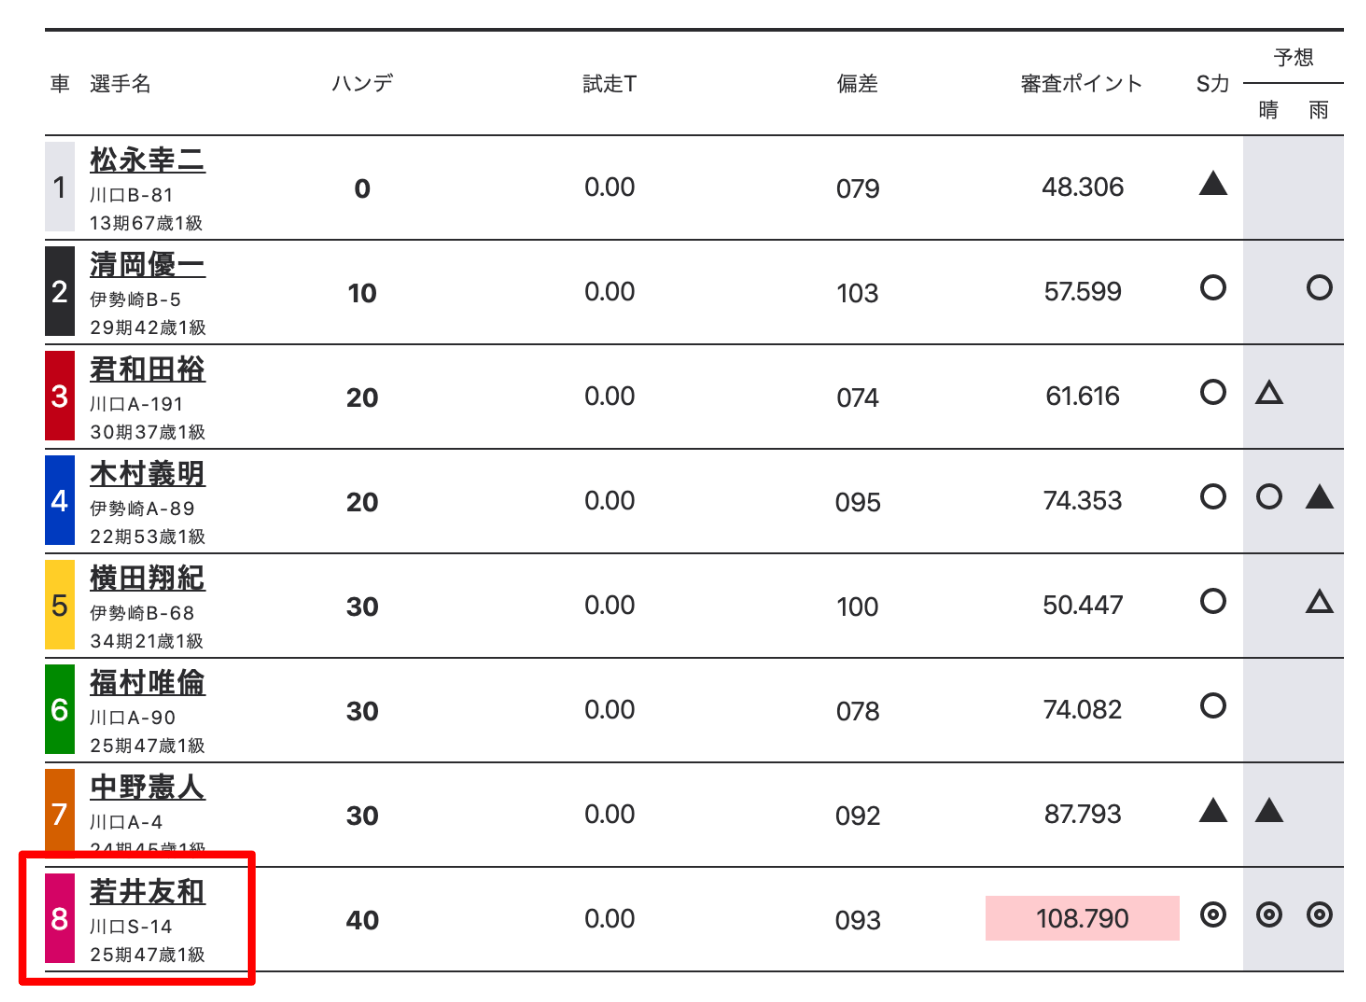Click the pink highlighted 108.790 審査ポイント cell
Image resolution: width=1366 pixels, height=1002 pixels.
pyautogui.click(x=1082, y=918)
